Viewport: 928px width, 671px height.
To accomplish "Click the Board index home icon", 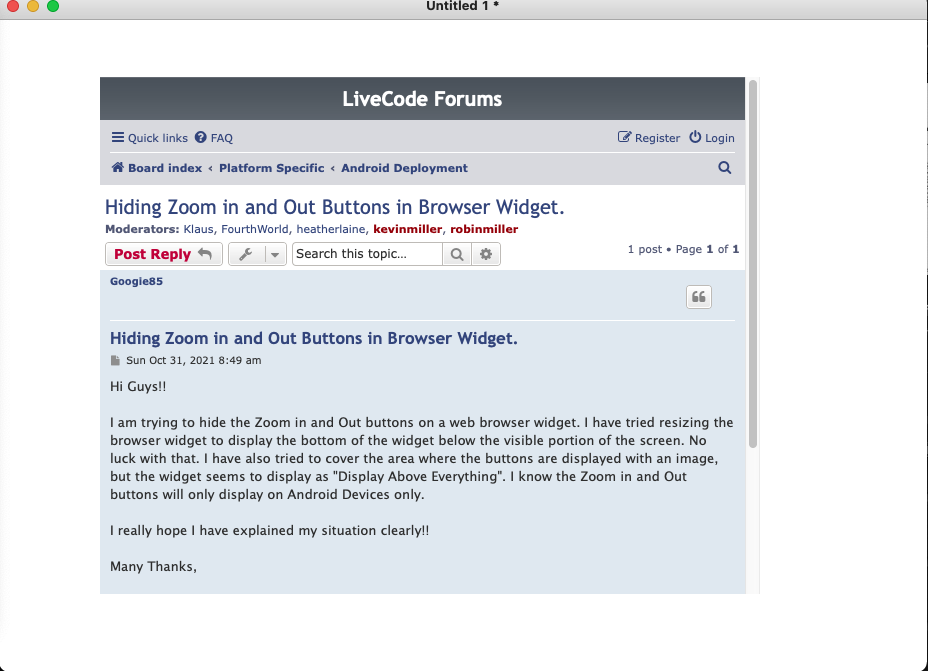I will (118, 167).
